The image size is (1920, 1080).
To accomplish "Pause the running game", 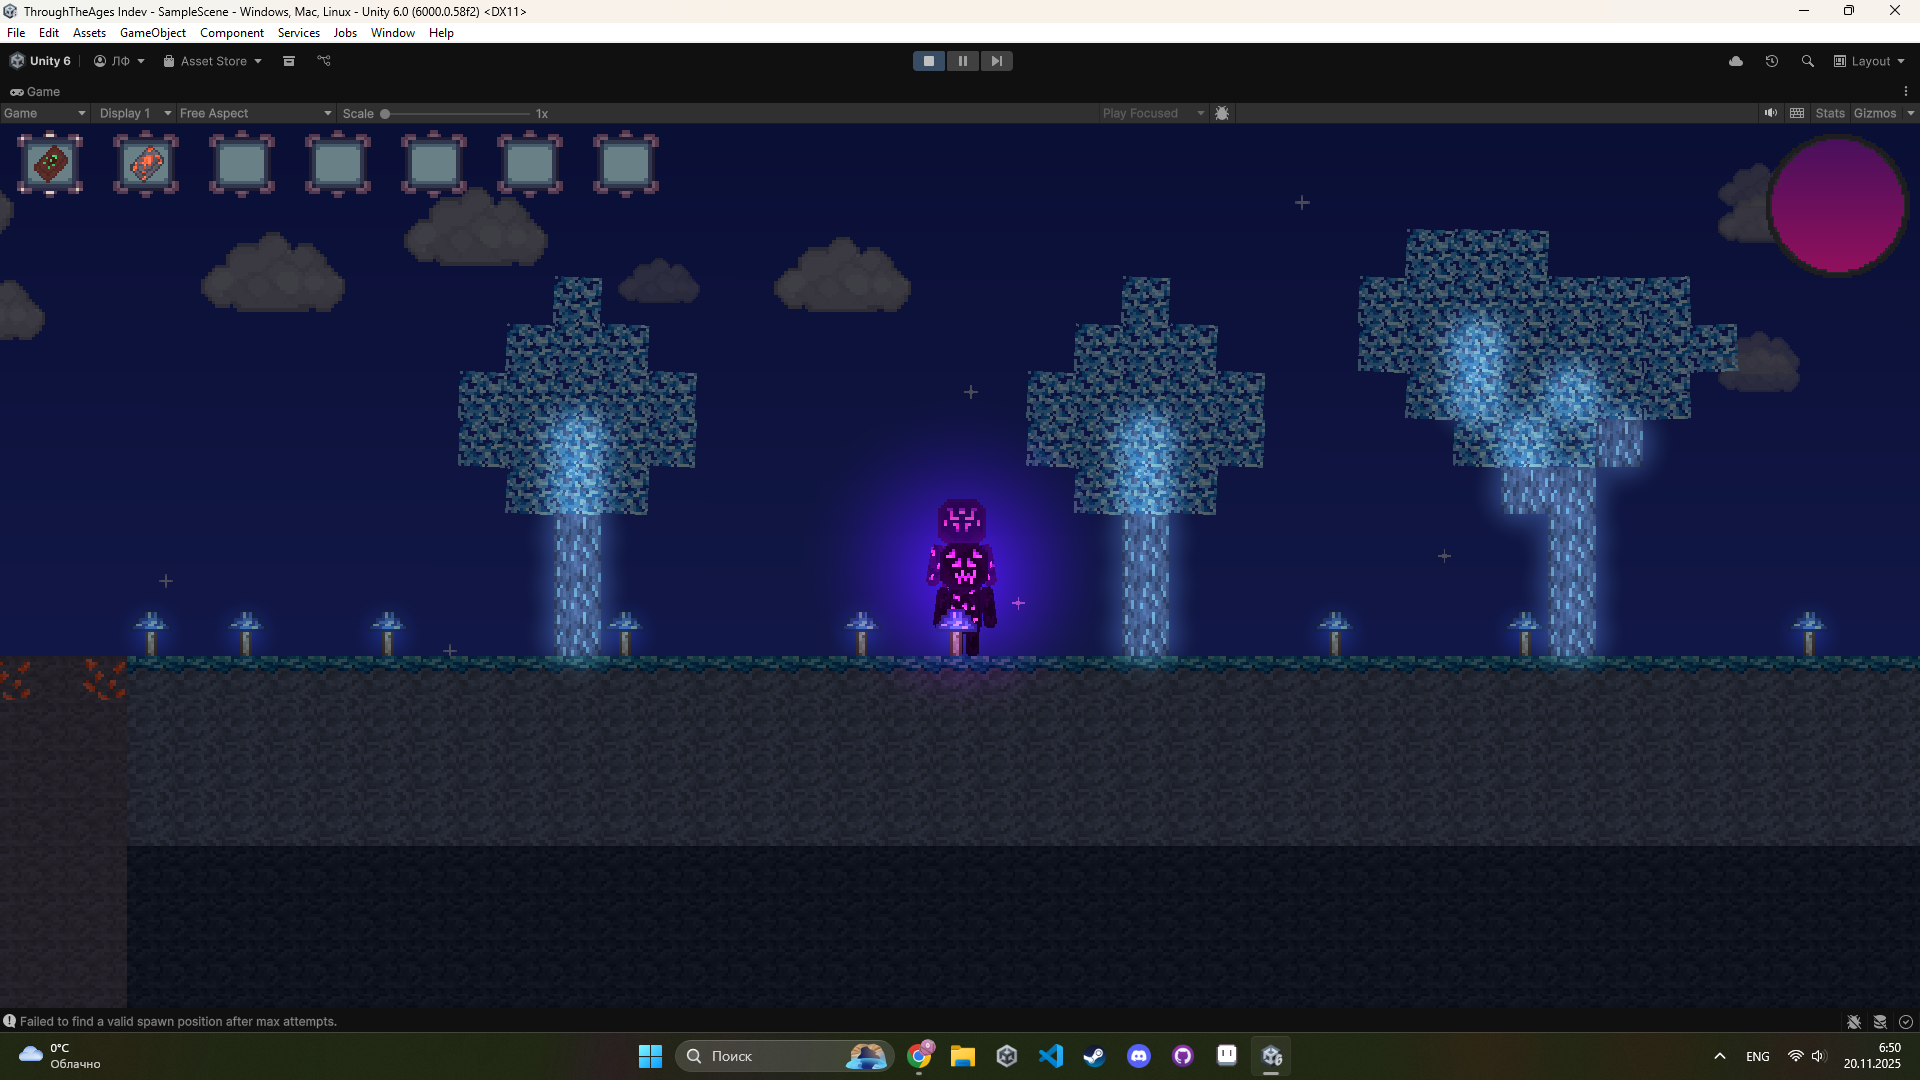I will [962, 61].
